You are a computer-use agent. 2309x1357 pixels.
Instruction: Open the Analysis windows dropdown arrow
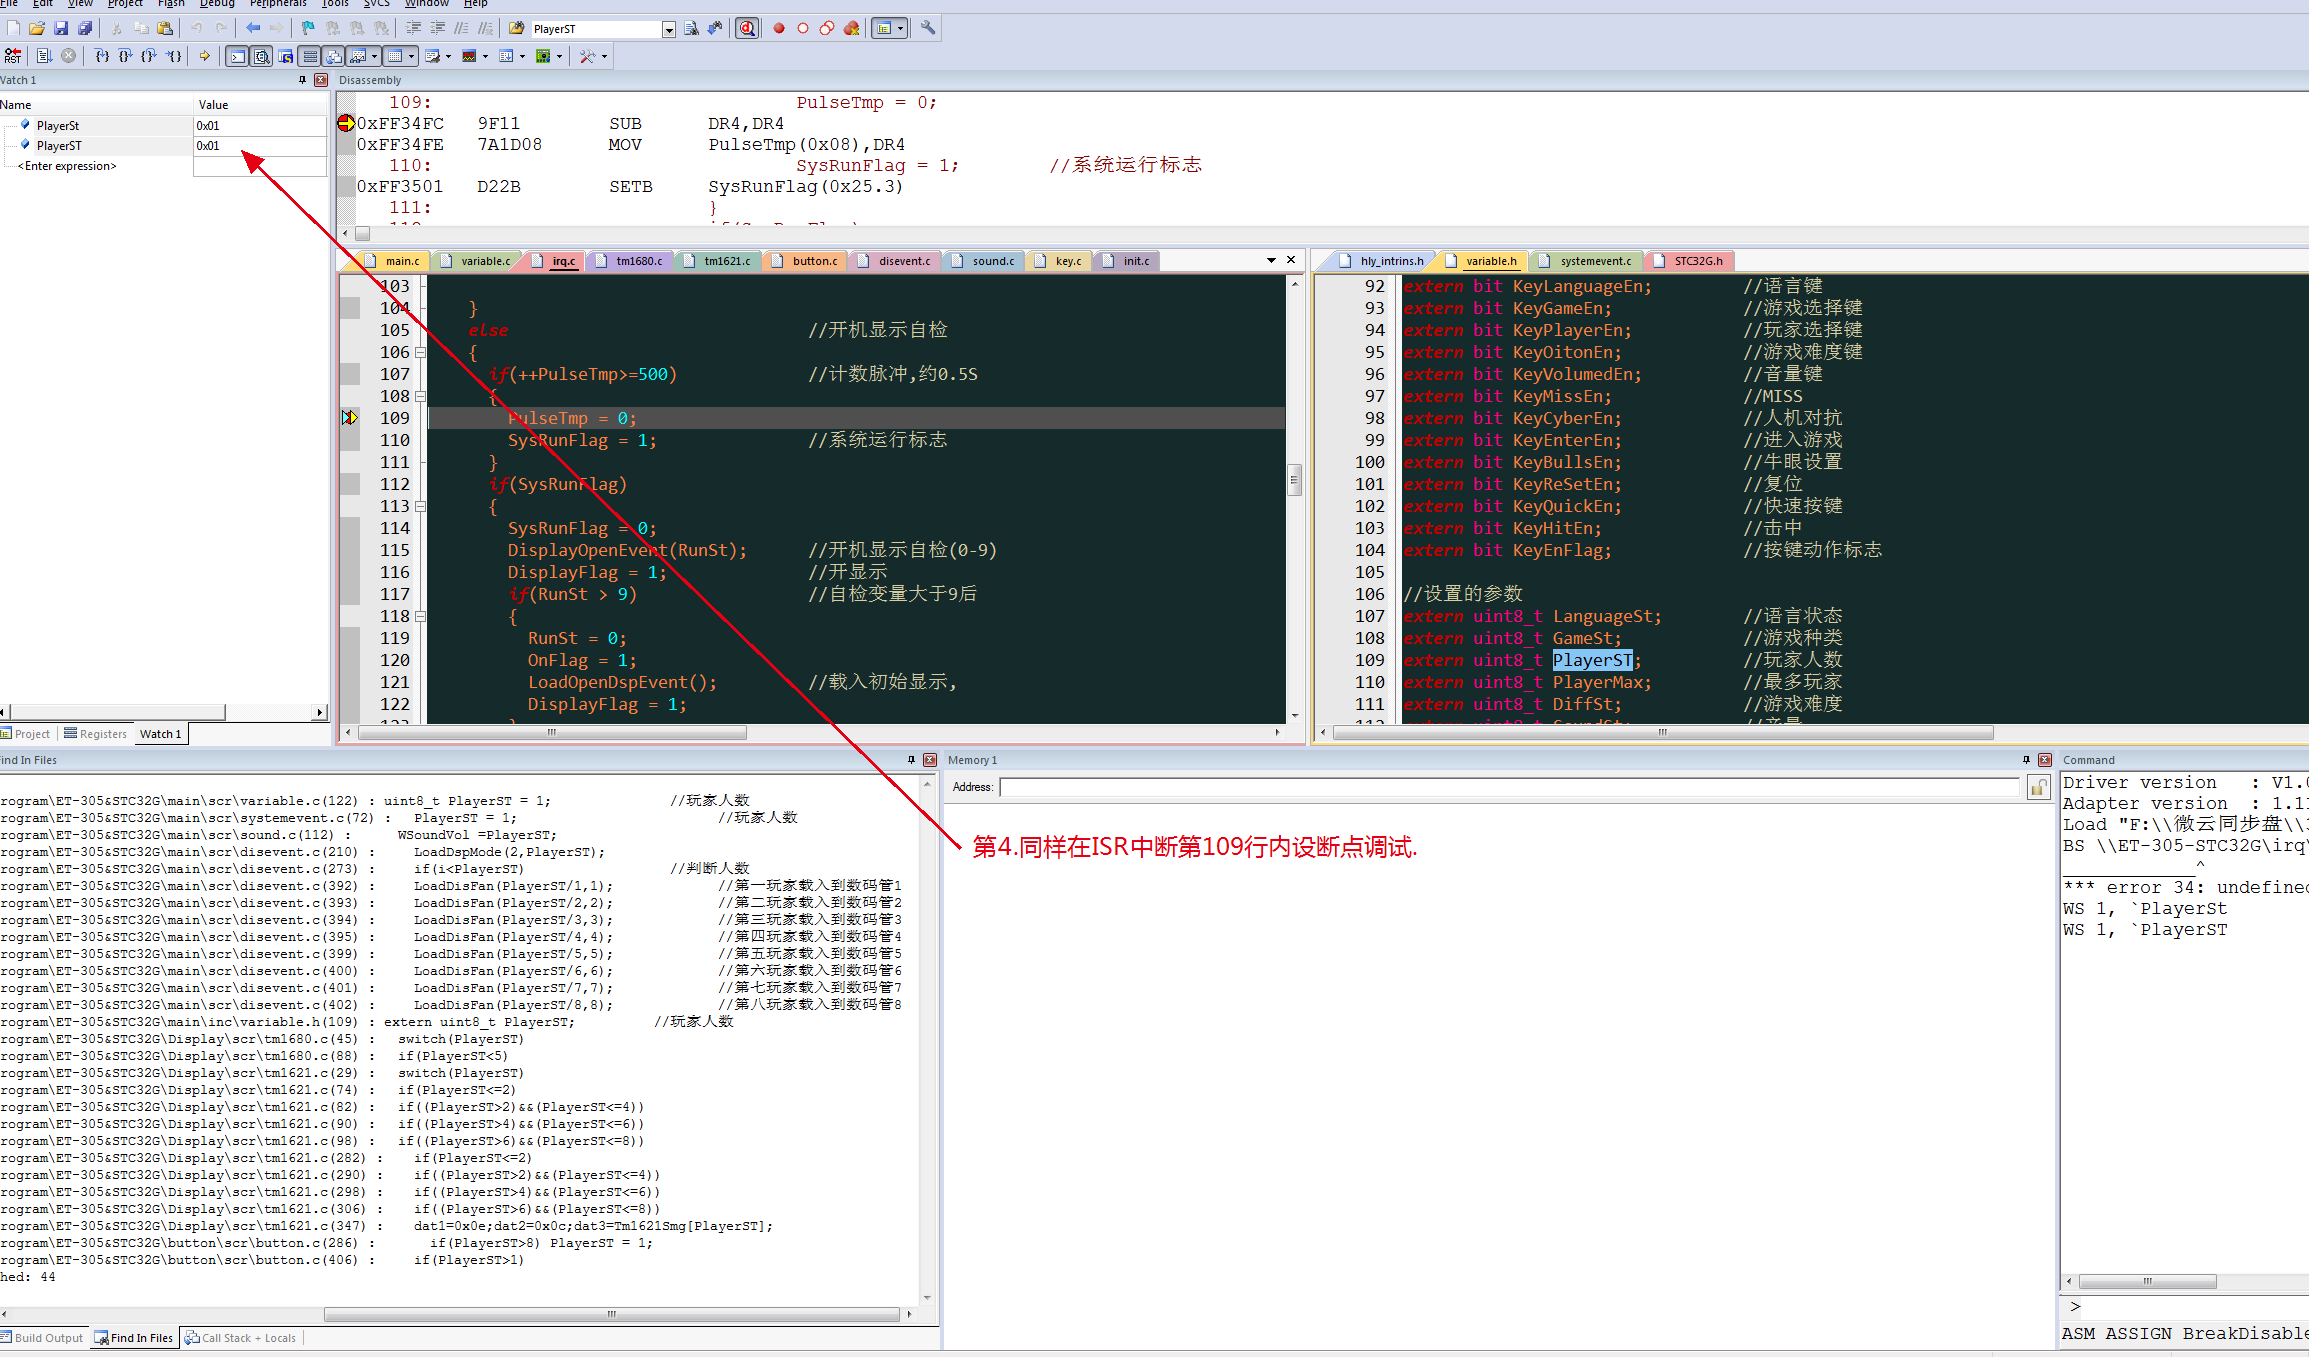click(x=485, y=56)
